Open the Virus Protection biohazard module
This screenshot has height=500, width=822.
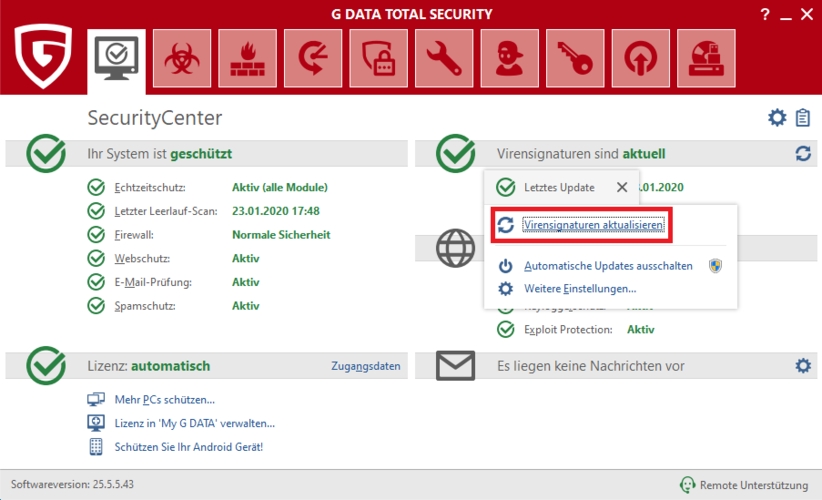(x=182, y=59)
